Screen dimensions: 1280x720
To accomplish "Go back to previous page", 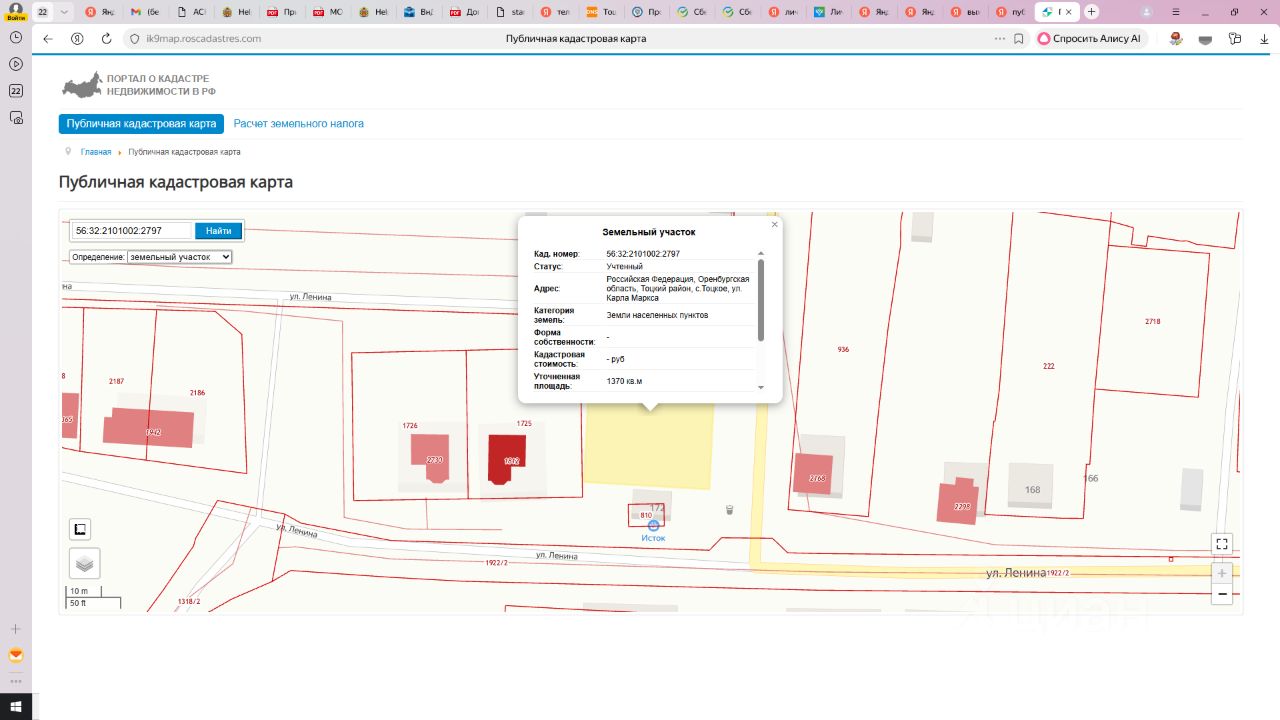I will coord(48,38).
